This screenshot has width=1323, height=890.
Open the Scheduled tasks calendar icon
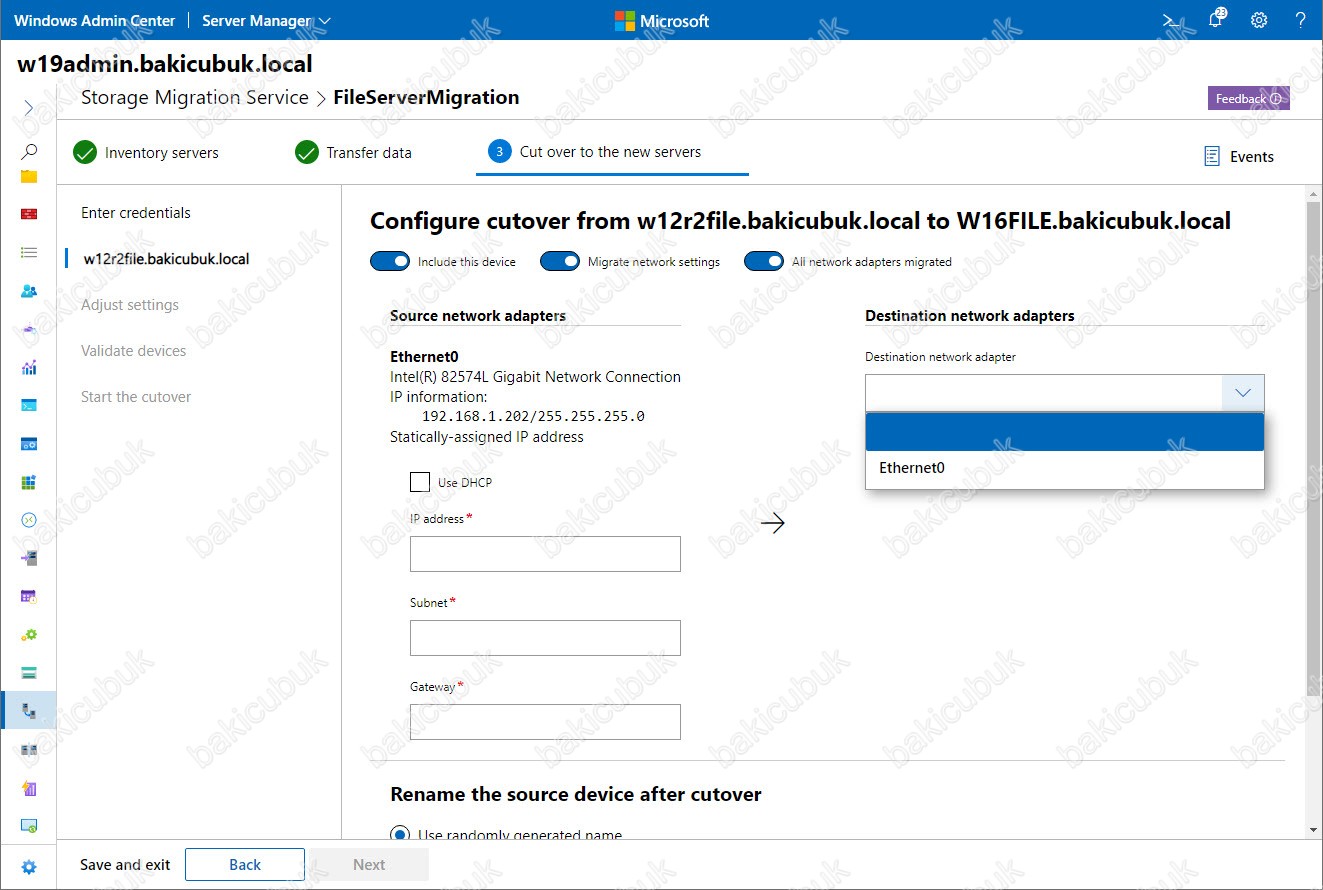coord(29,596)
